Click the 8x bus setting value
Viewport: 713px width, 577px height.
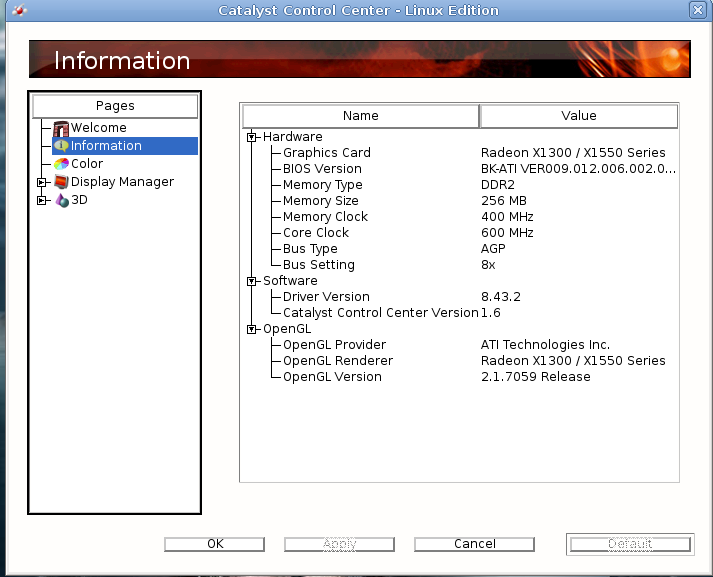488,265
